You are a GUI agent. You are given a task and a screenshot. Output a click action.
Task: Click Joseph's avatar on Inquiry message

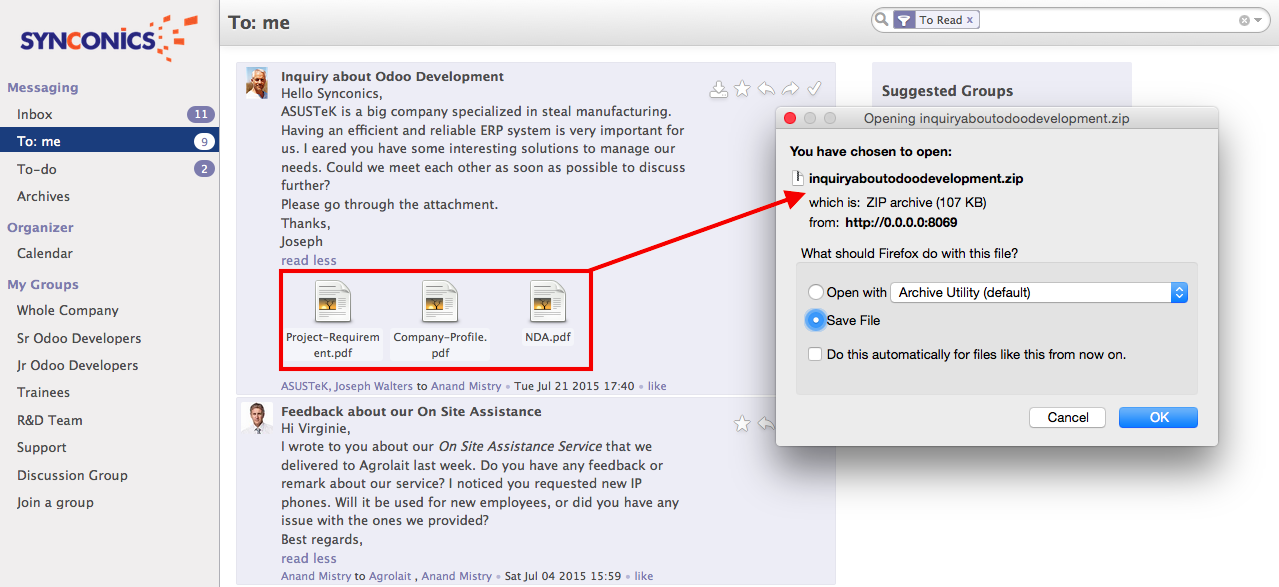(x=258, y=83)
